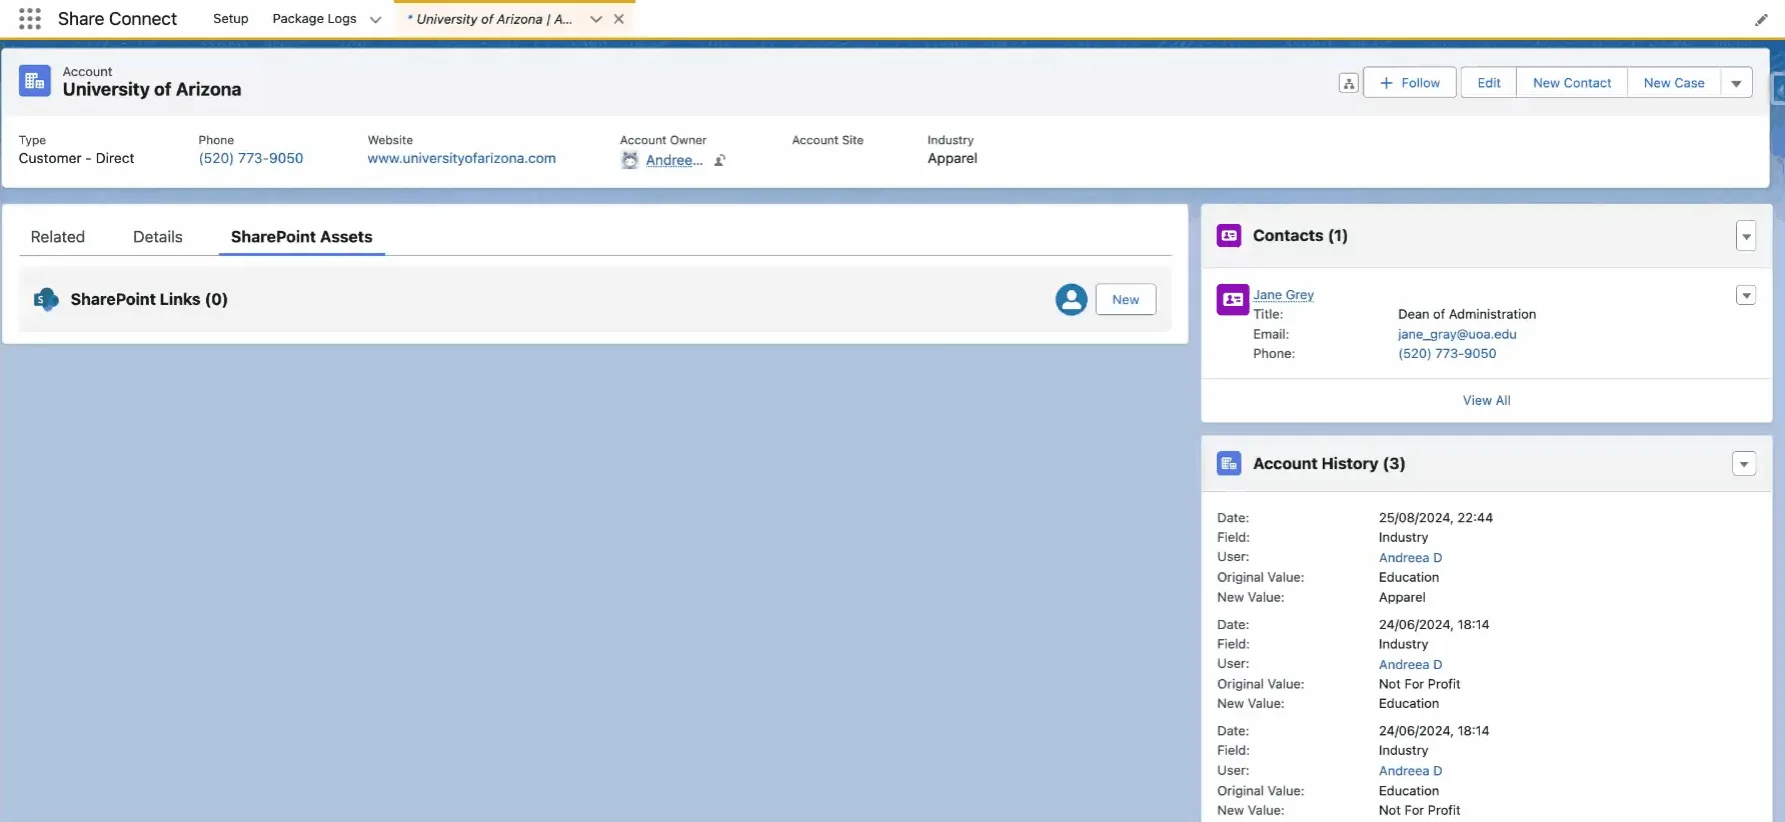Image resolution: width=1785 pixels, height=822 pixels.
Task: Open Andreea D link for 25/08/2024 entry
Action: [1410, 558]
